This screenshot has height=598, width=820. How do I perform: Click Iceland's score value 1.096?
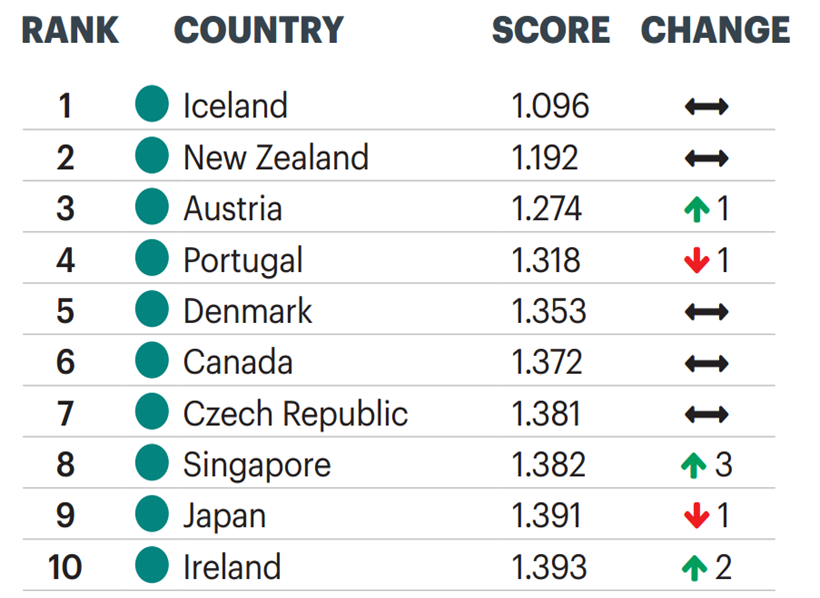pos(550,105)
